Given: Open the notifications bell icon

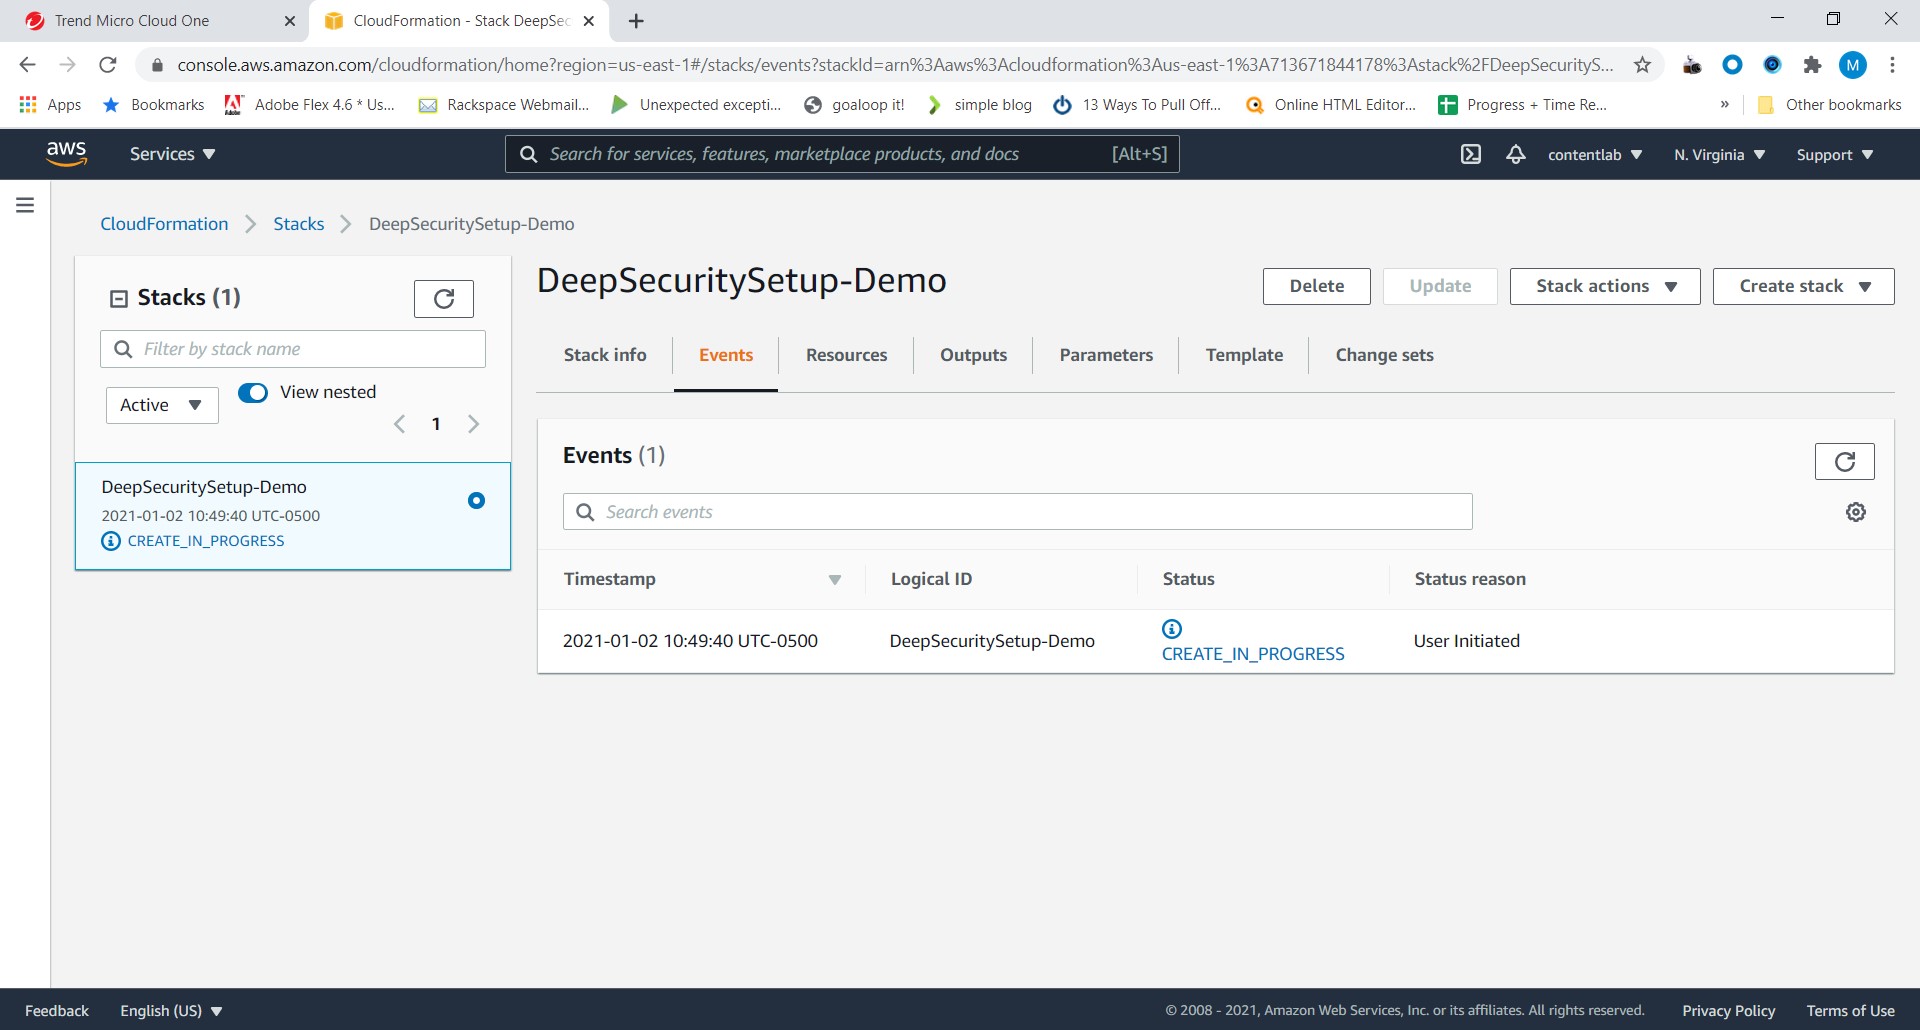Looking at the screenshot, I should tap(1516, 154).
